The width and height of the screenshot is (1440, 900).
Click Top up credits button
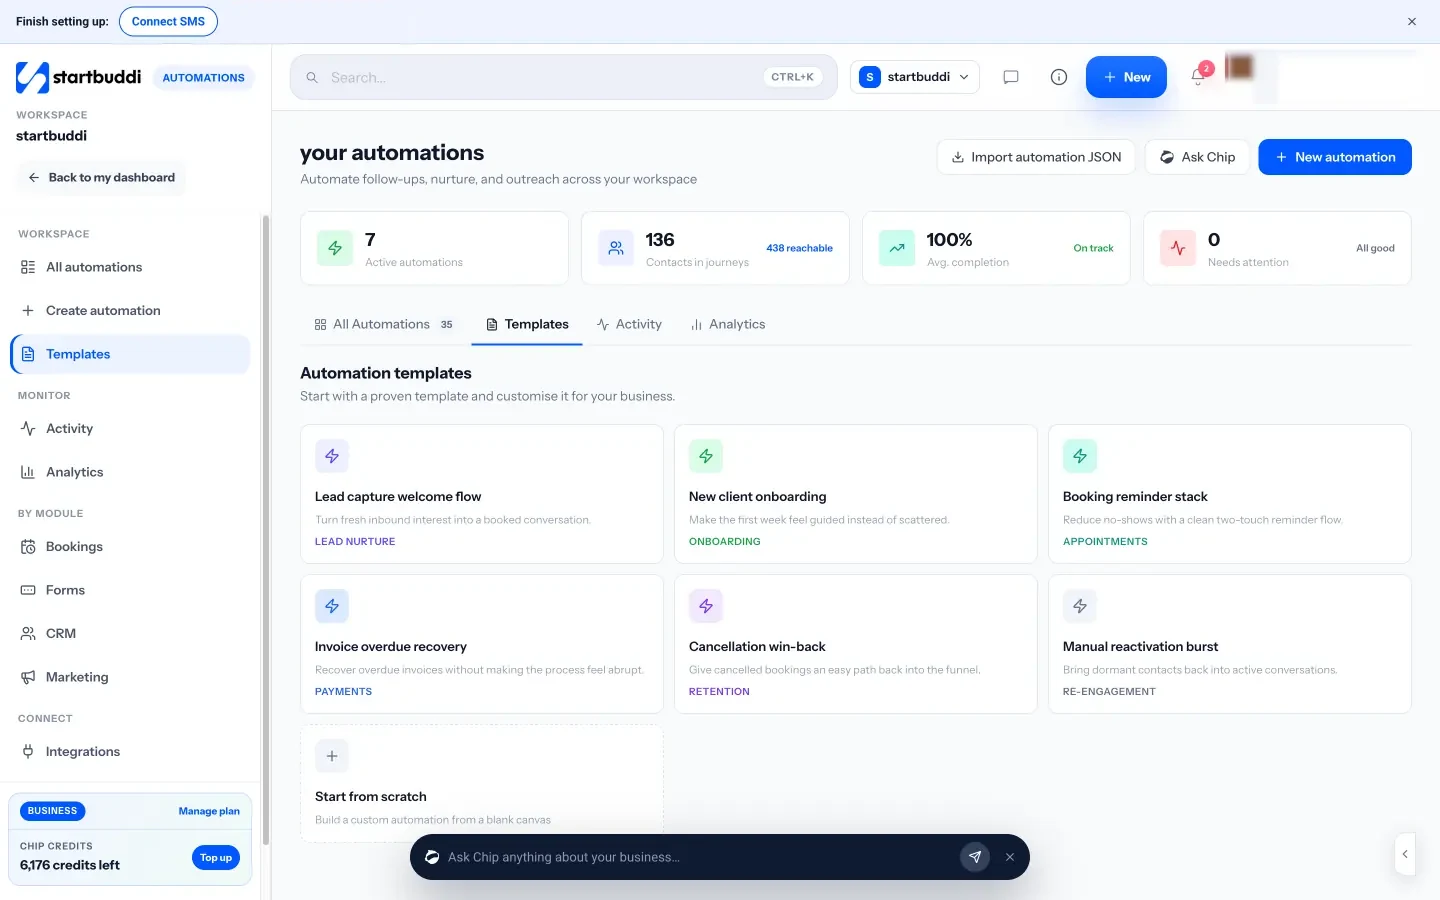pos(216,858)
